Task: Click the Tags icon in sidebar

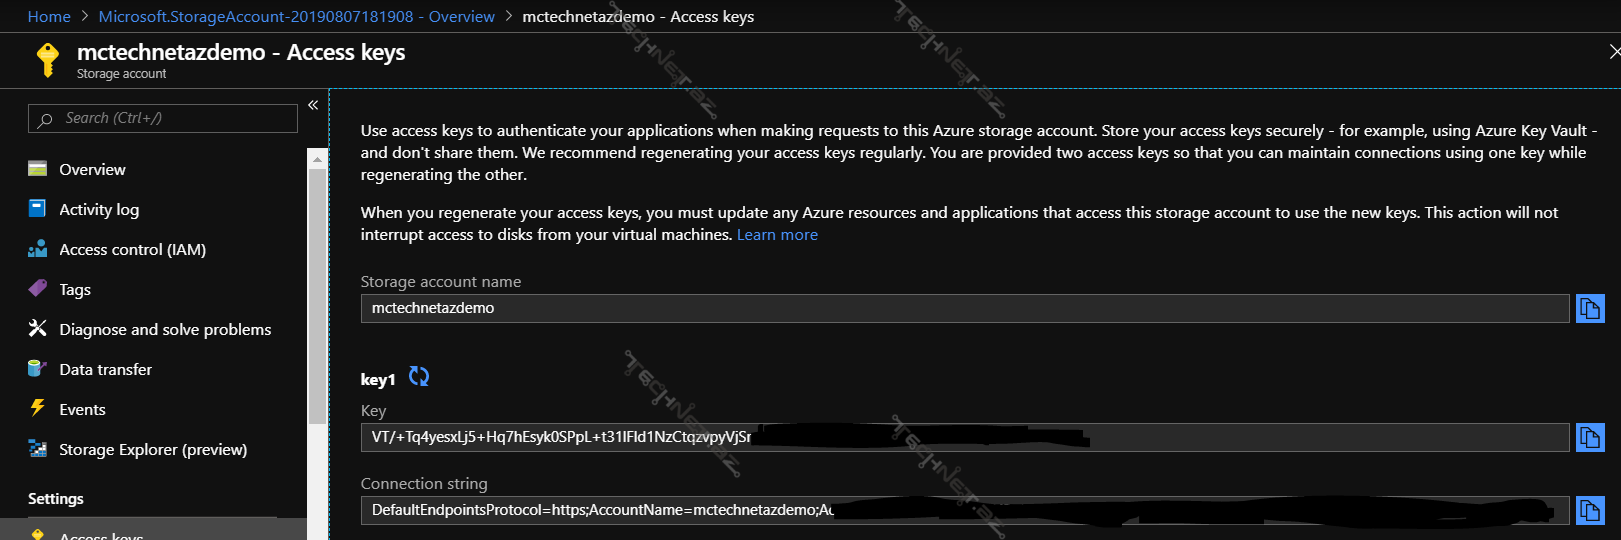Action: pyautogui.click(x=38, y=289)
